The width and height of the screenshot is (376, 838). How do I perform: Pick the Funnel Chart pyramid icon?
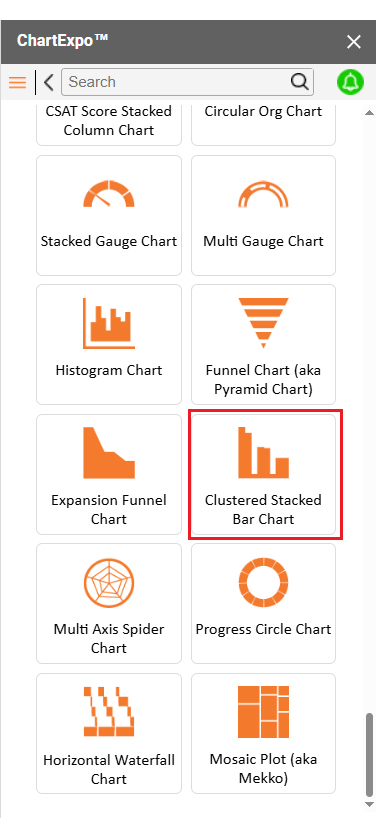263,323
